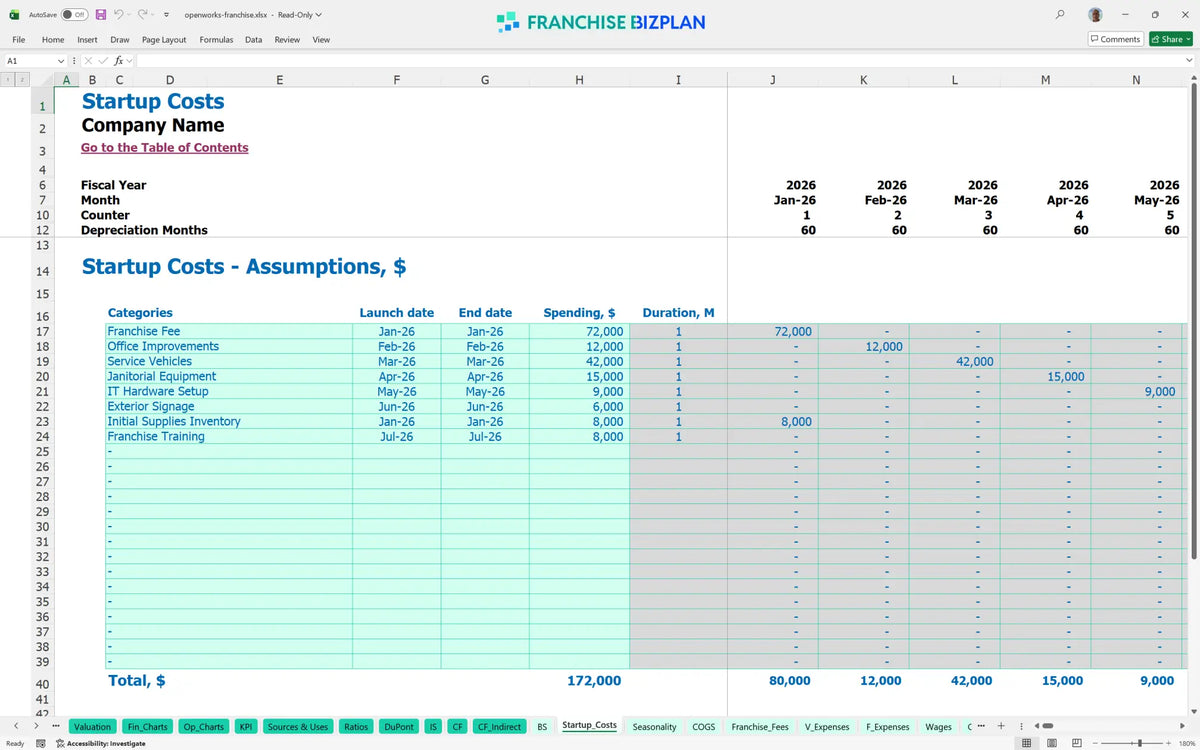Open the Review ribbon tab
This screenshot has width=1200, height=750.
[287, 40]
